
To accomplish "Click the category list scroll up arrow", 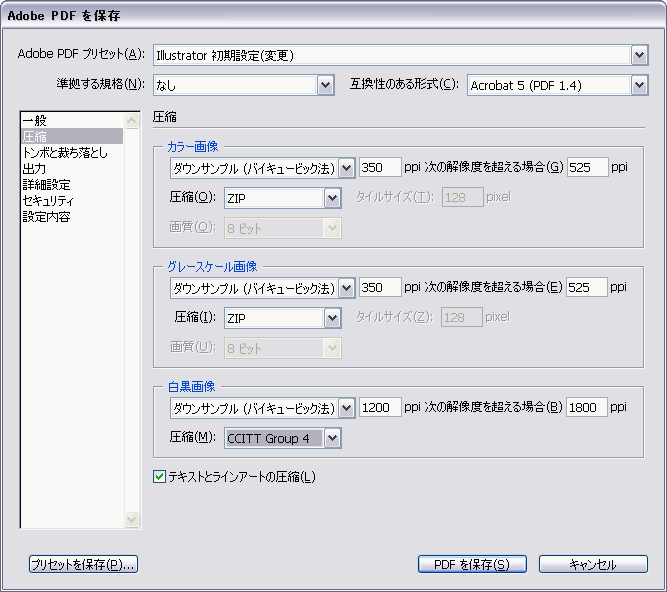I will [132, 121].
